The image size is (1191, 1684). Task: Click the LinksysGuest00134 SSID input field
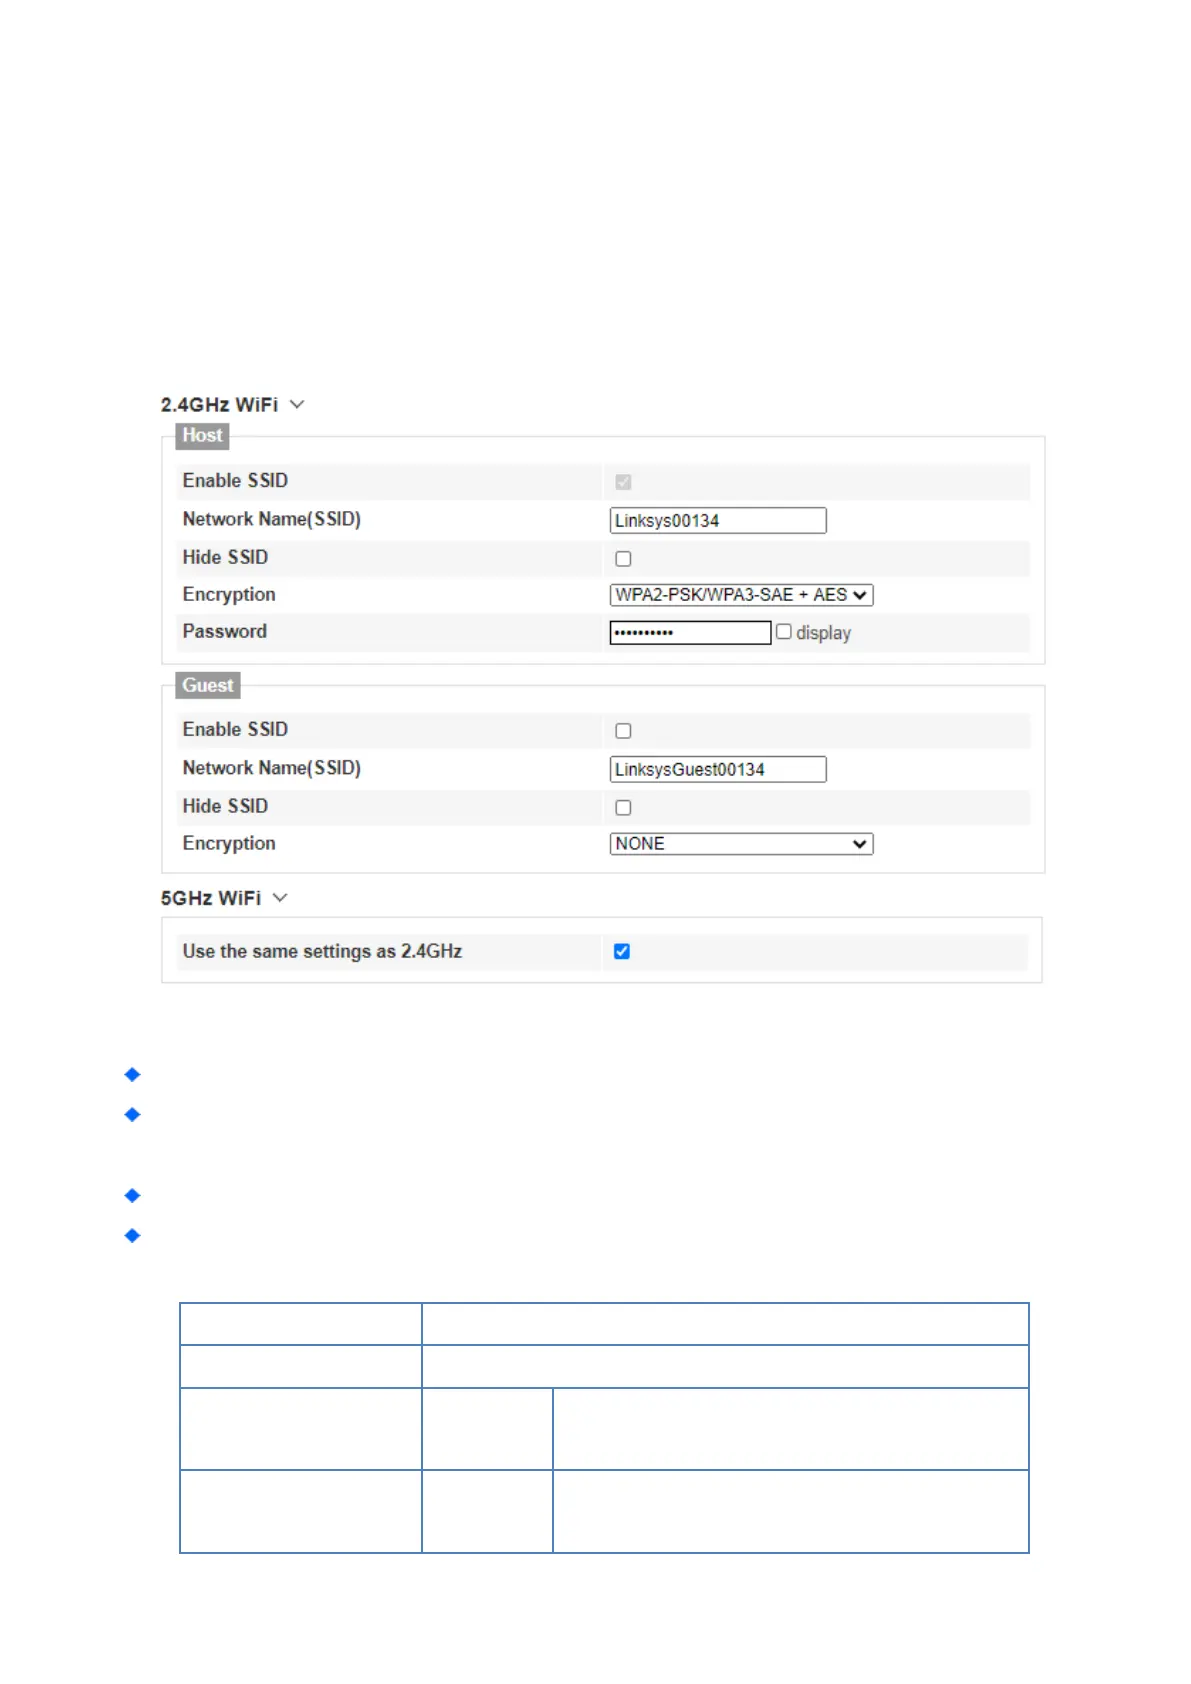[x=717, y=770]
